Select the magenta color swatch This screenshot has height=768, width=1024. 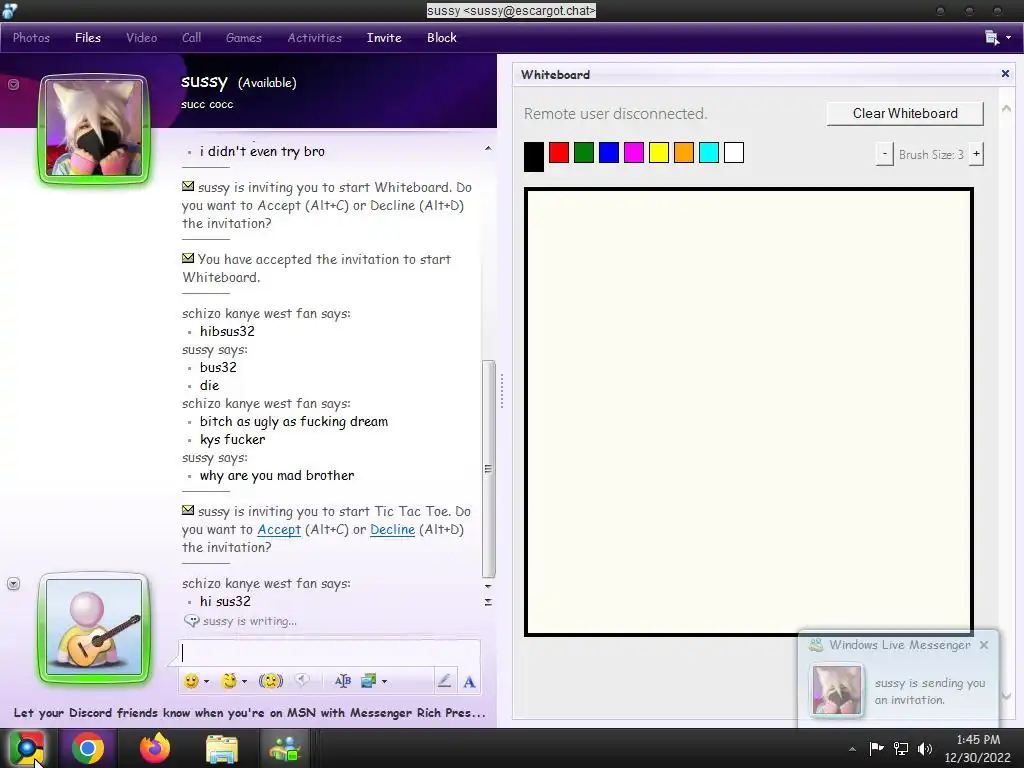(x=633, y=153)
